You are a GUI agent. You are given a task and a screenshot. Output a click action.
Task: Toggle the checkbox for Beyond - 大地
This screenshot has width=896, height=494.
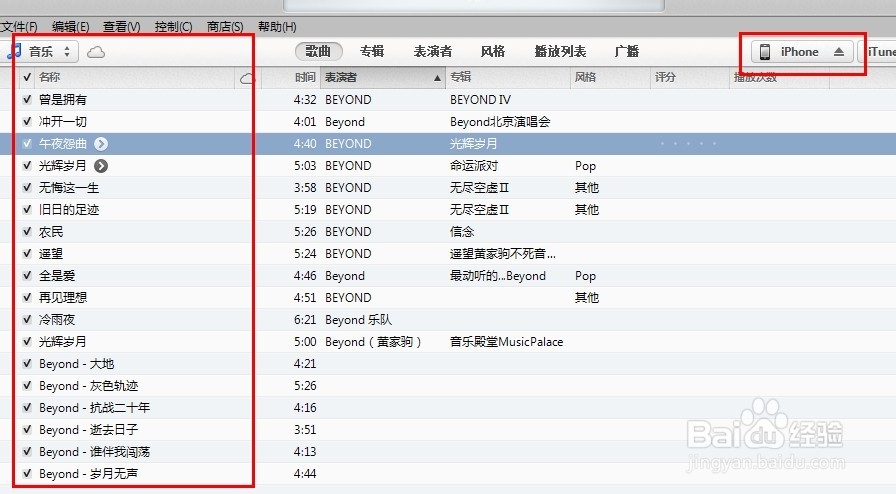tap(27, 364)
